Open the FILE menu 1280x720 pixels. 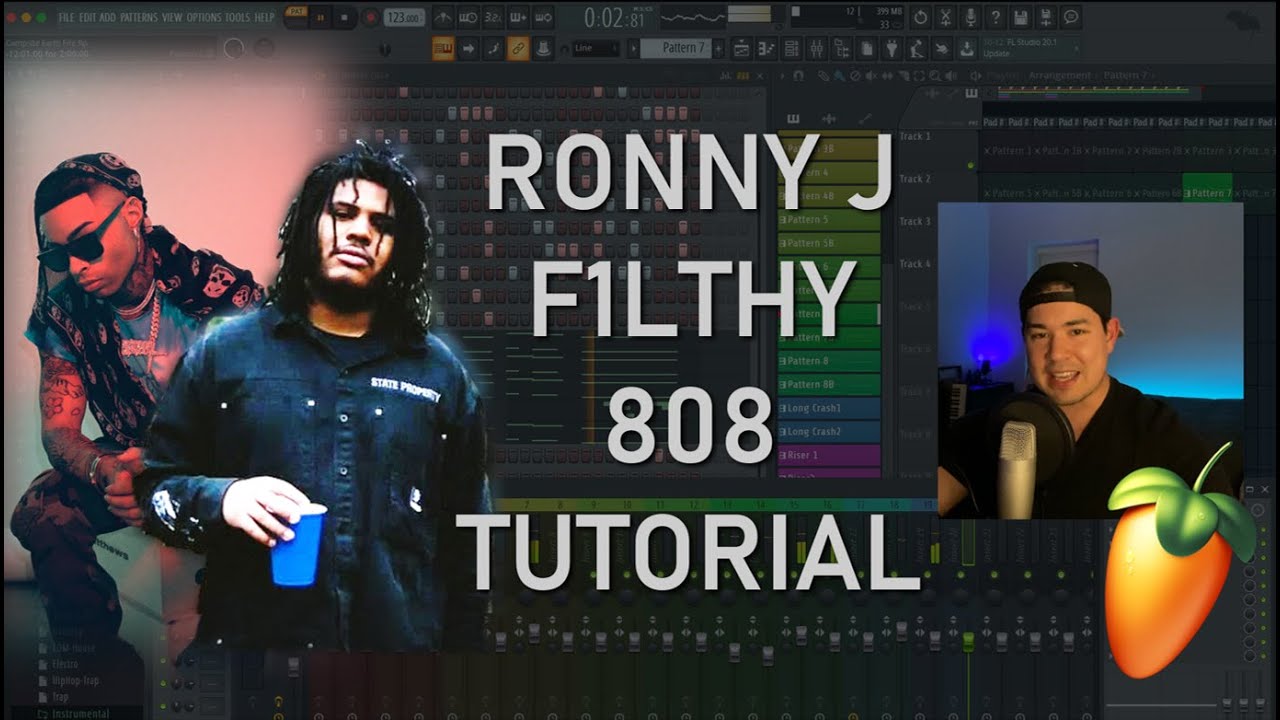(x=66, y=18)
